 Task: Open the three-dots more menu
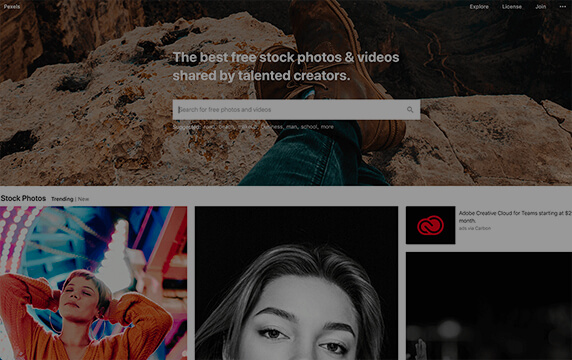pos(563,7)
